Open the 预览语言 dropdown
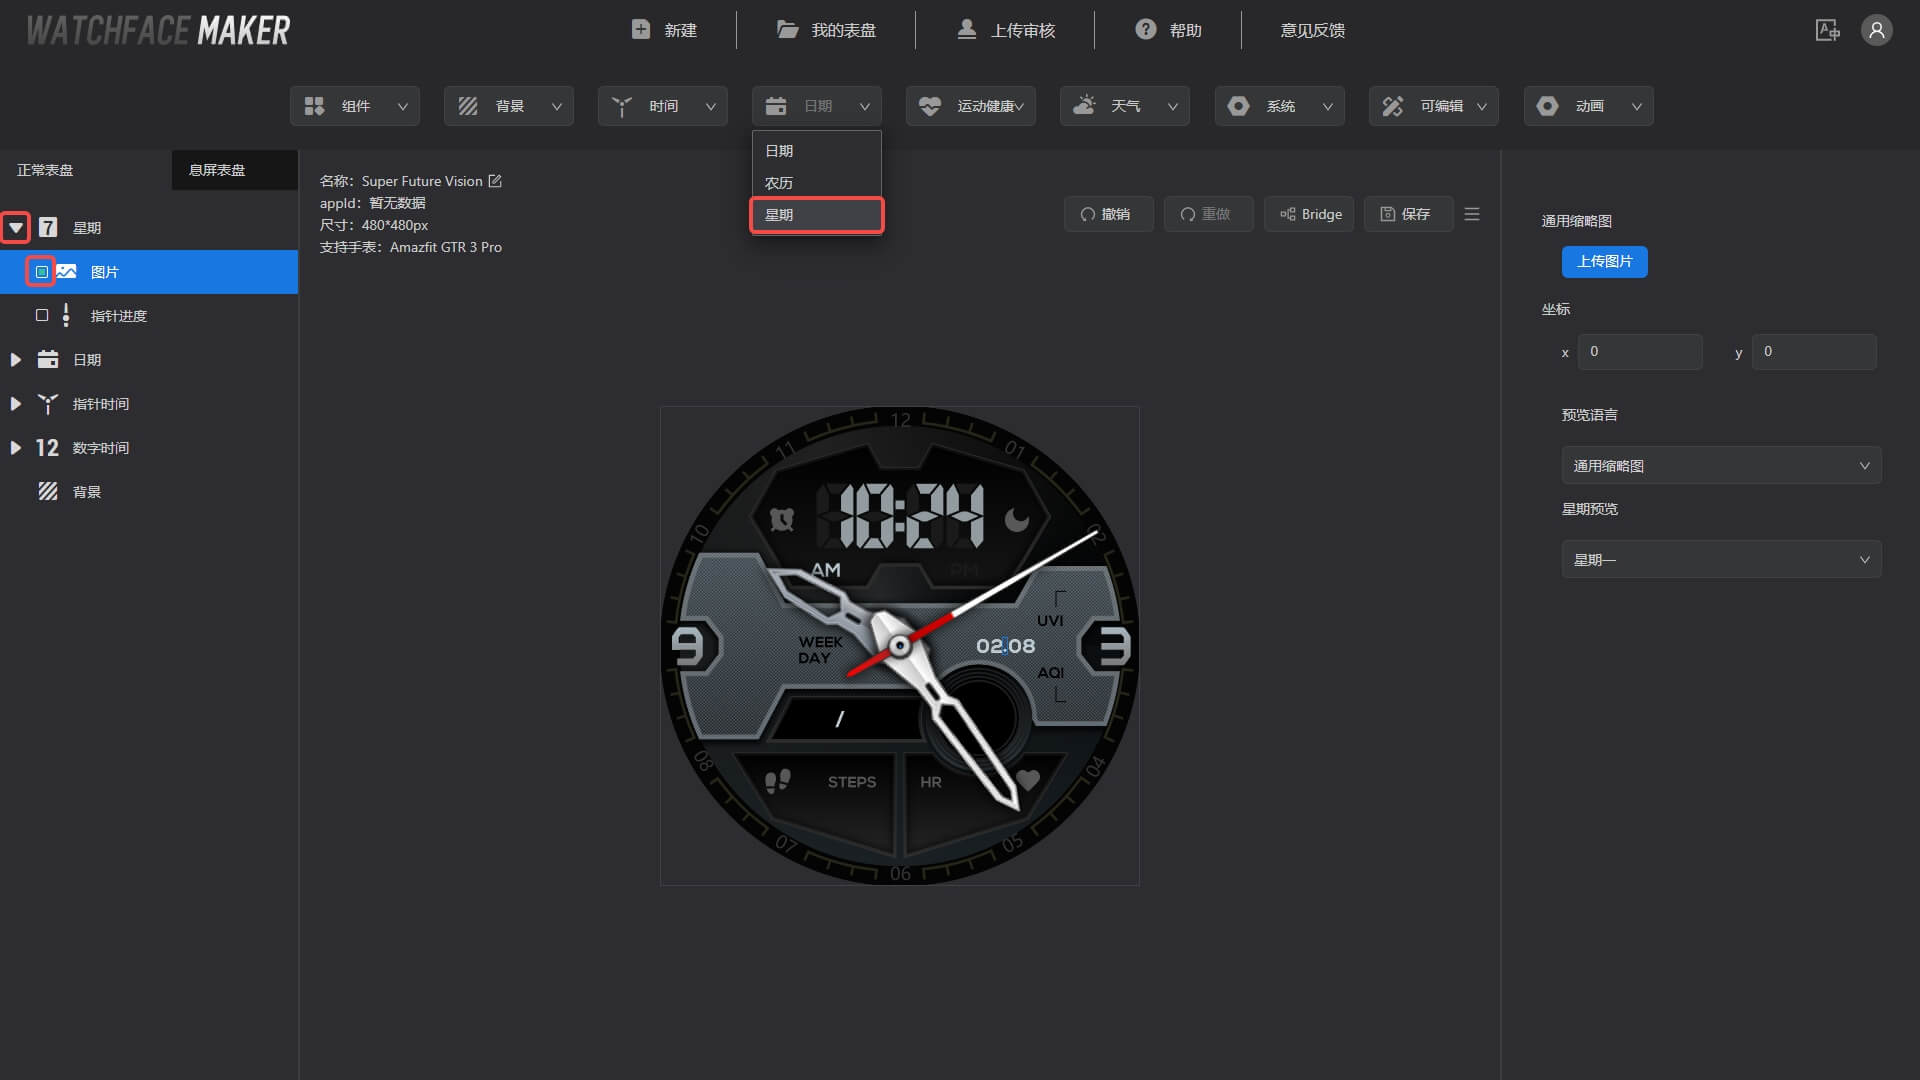The width and height of the screenshot is (1920, 1080). point(1721,466)
